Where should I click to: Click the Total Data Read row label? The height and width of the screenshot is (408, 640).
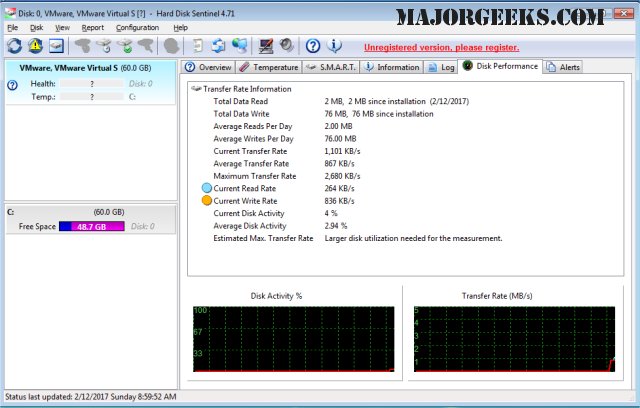click(240, 101)
